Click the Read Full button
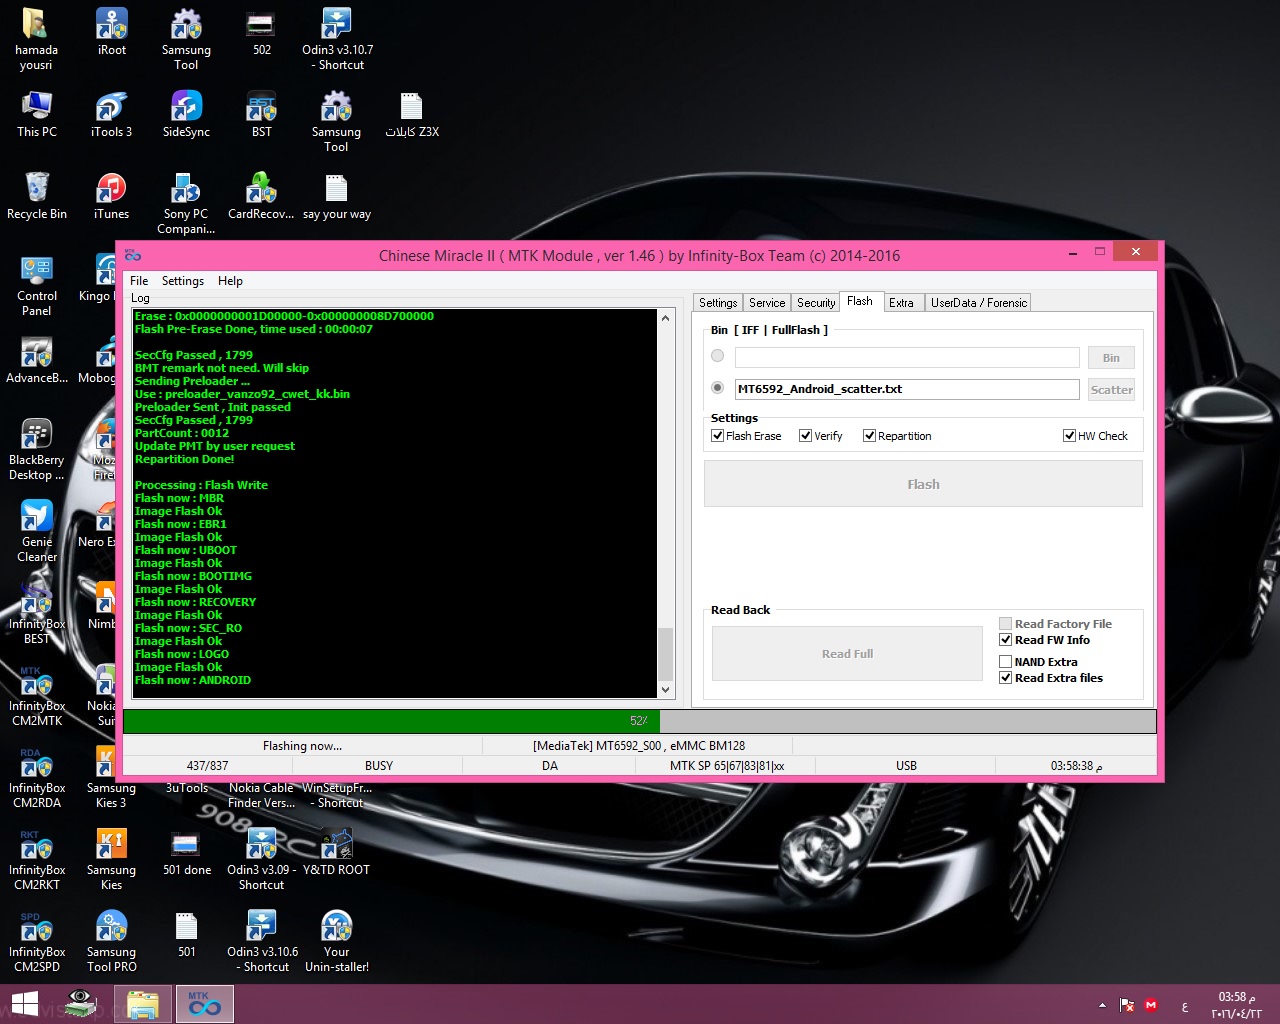The image size is (1280, 1024). point(847,654)
